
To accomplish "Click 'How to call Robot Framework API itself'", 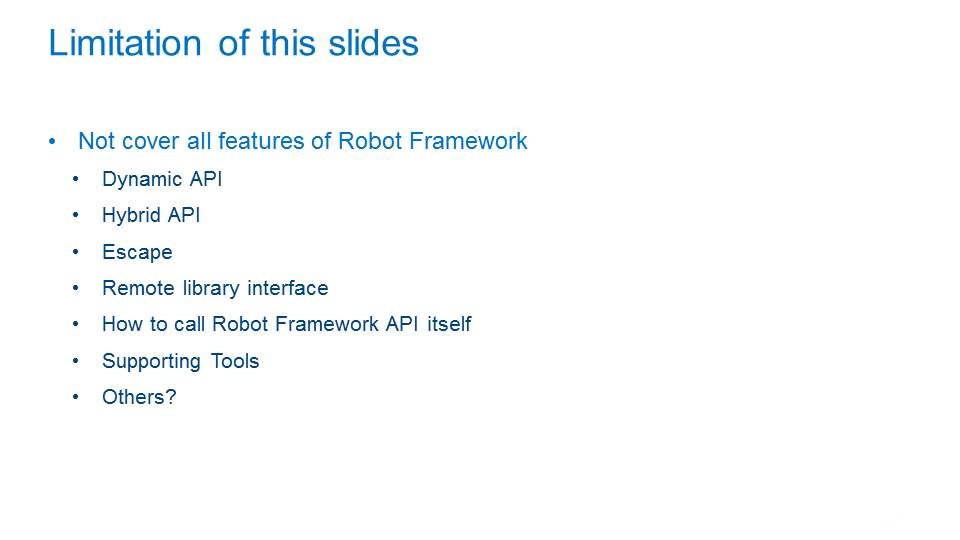I will 287,324.
